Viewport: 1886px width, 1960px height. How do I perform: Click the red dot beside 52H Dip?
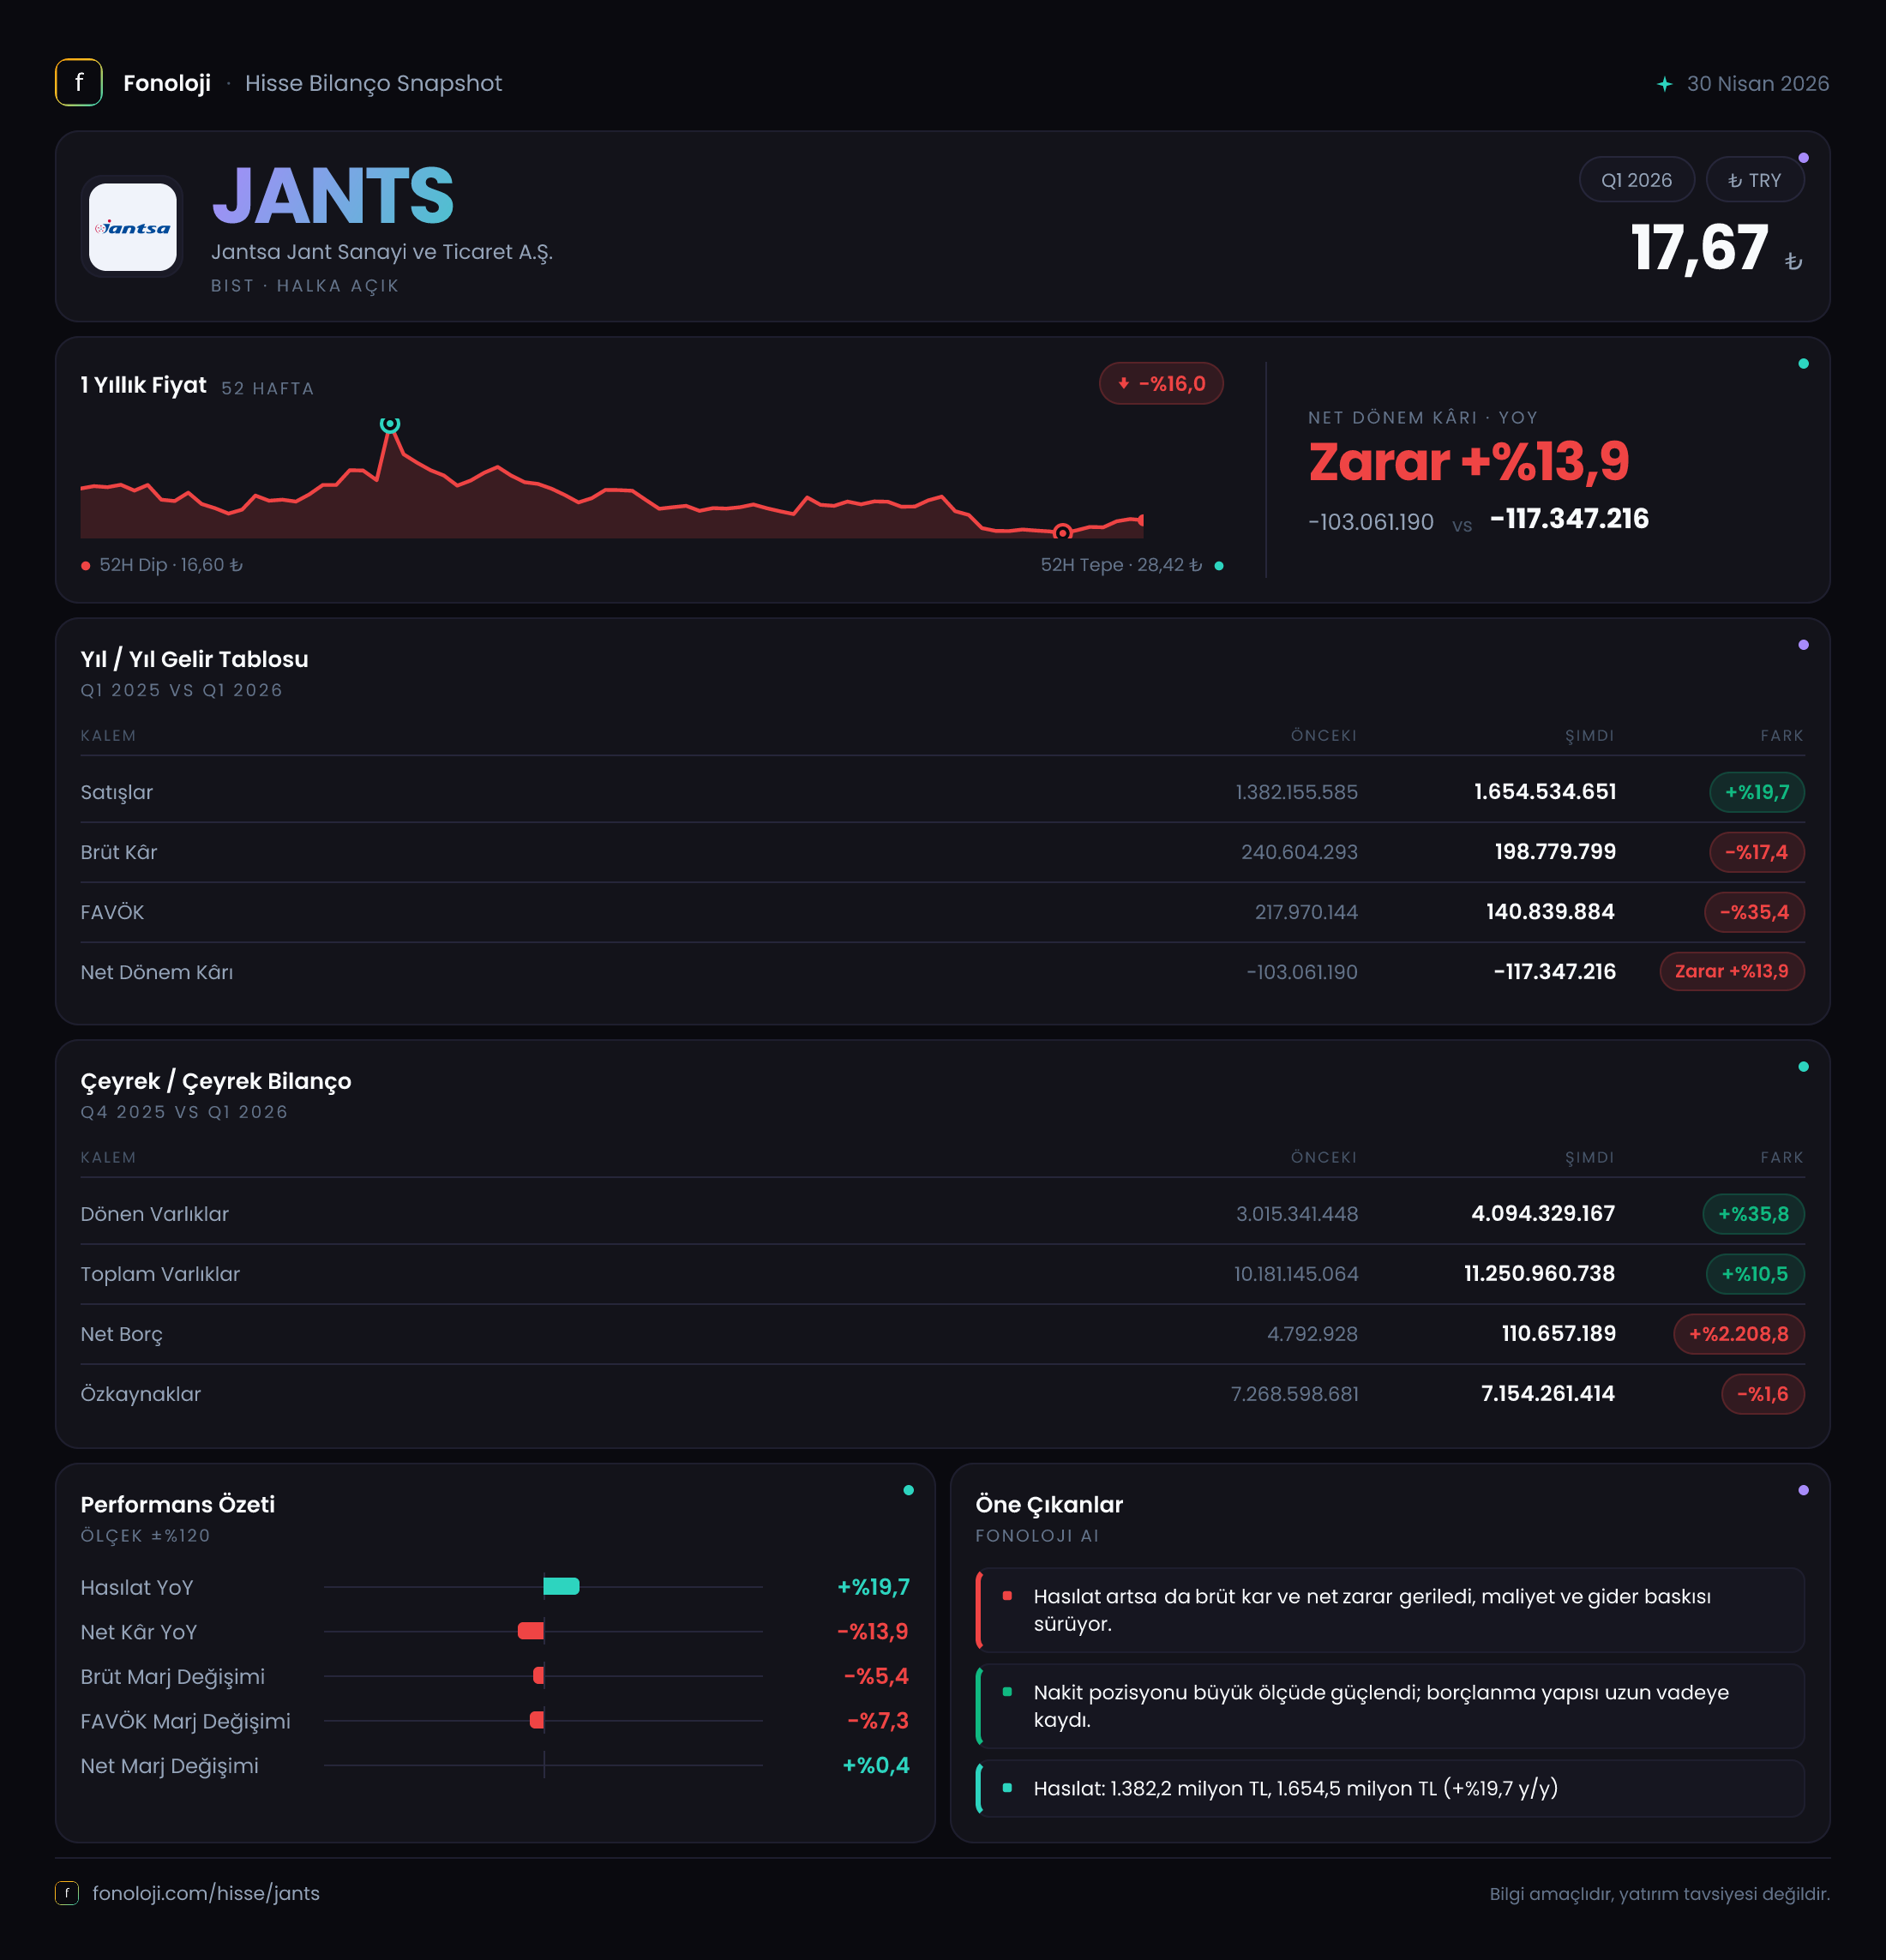point(86,566)
